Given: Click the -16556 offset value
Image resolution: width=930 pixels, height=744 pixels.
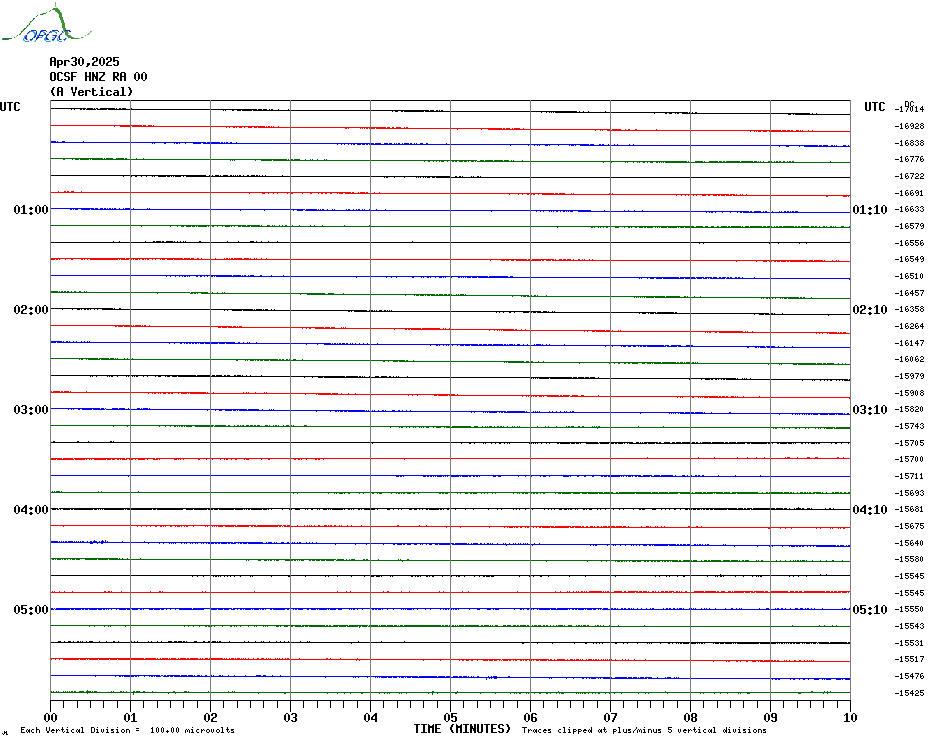Looking at the screenshot, I should tap(909, 243).
